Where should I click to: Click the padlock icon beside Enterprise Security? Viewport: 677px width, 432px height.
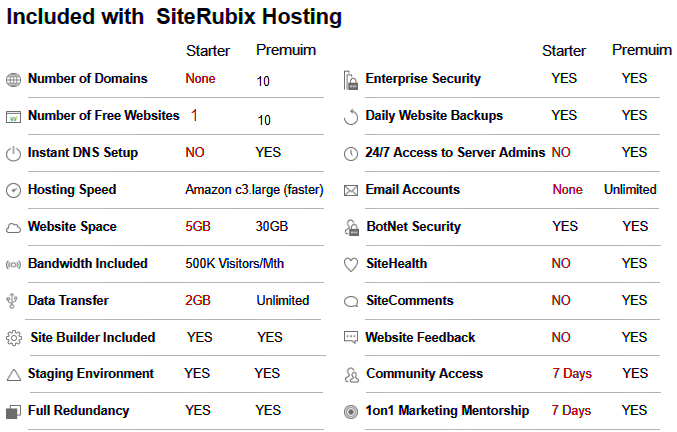(x=351, y=80)
